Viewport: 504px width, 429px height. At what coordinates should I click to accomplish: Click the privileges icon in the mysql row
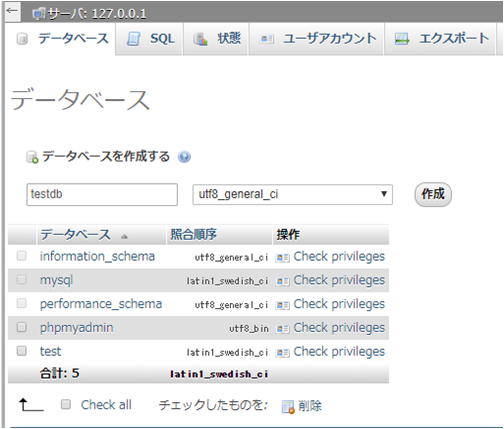coord(282,282)
